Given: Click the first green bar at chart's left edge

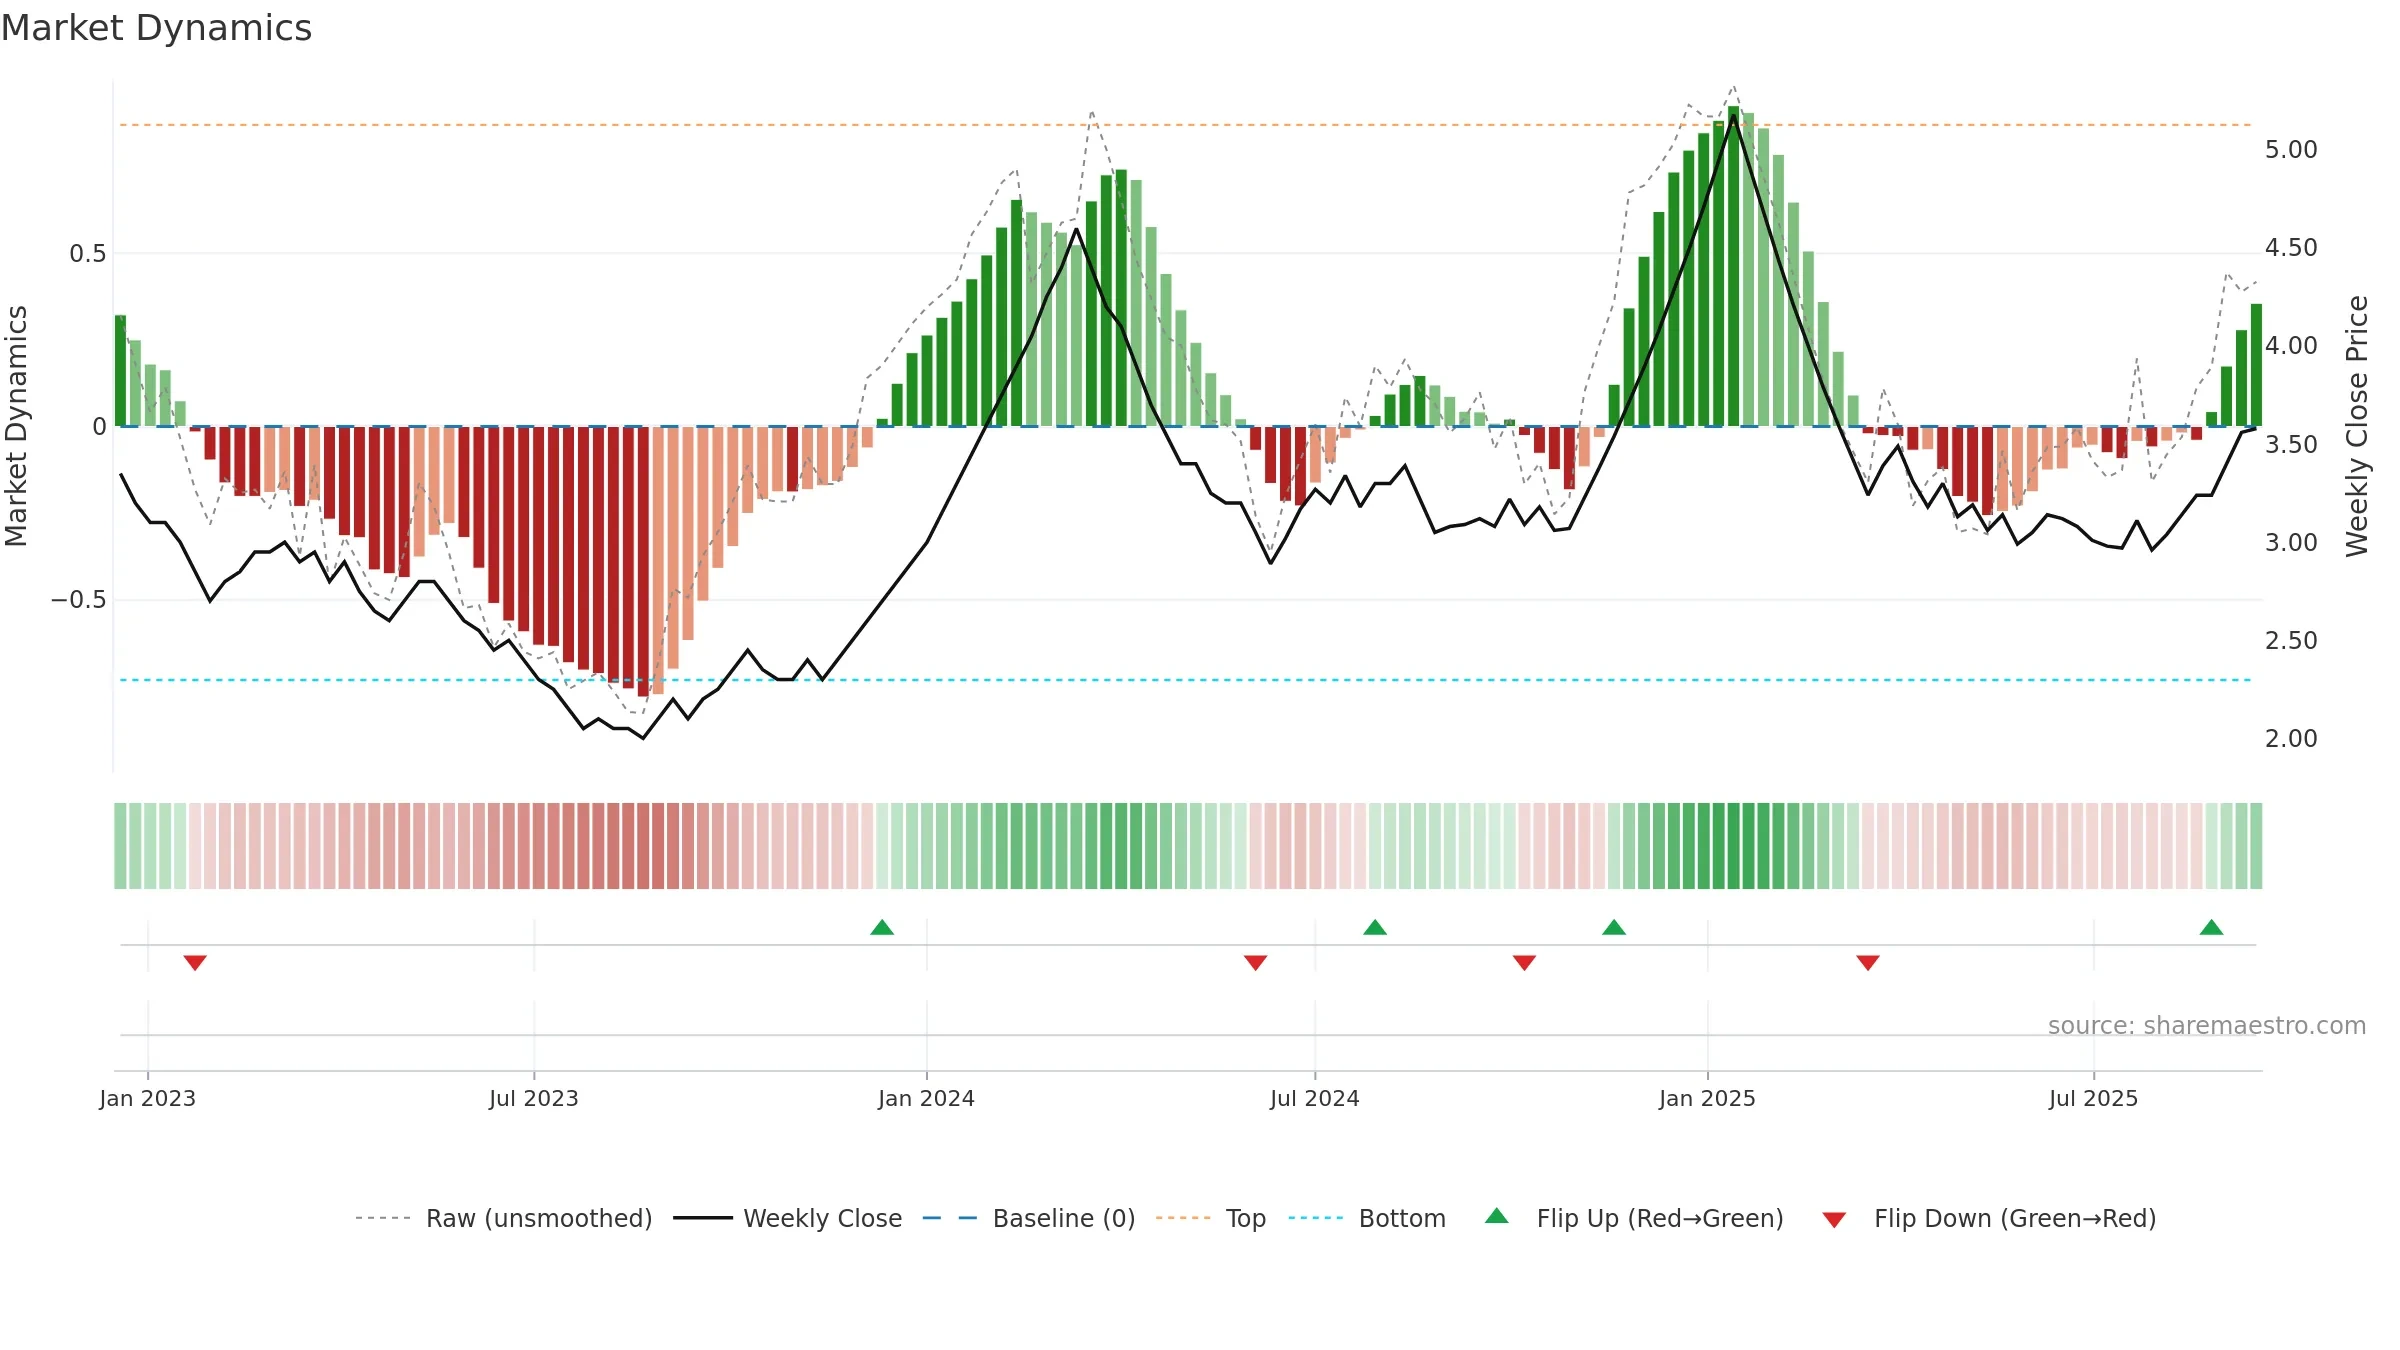Looking at the screenshot, I should pos(120,371).
